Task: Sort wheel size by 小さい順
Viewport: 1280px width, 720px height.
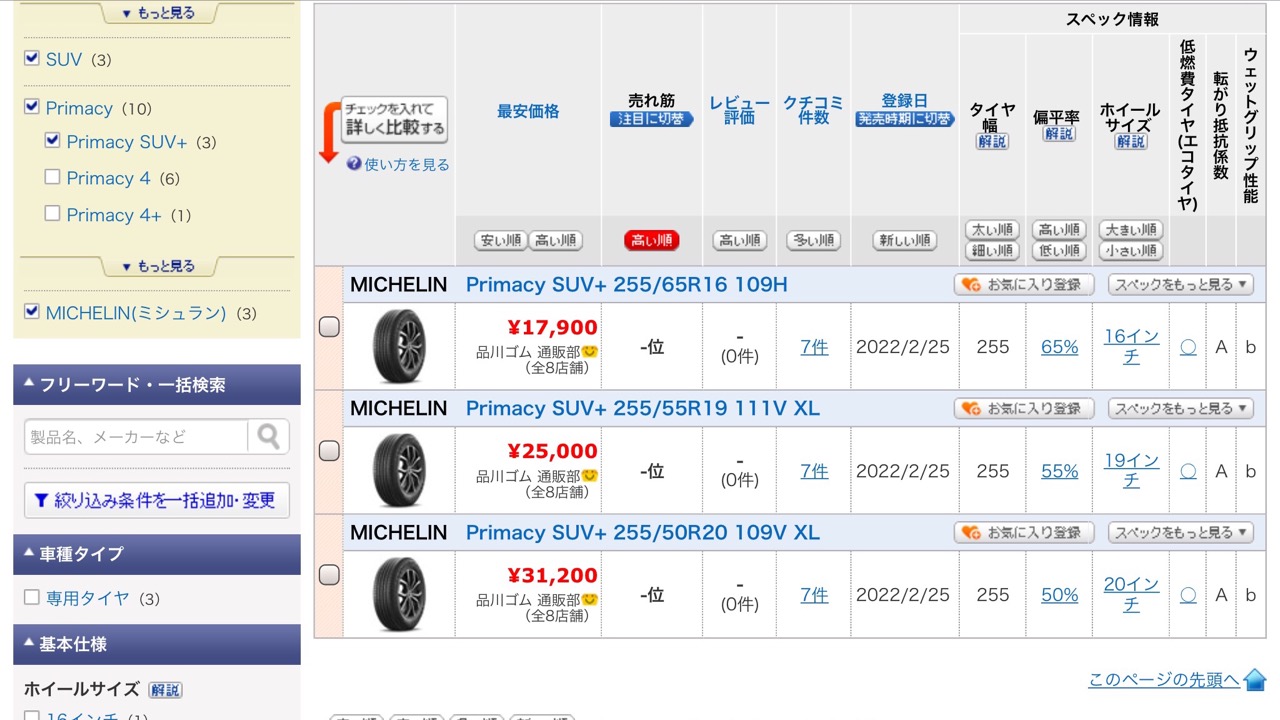Action: 1131,251
